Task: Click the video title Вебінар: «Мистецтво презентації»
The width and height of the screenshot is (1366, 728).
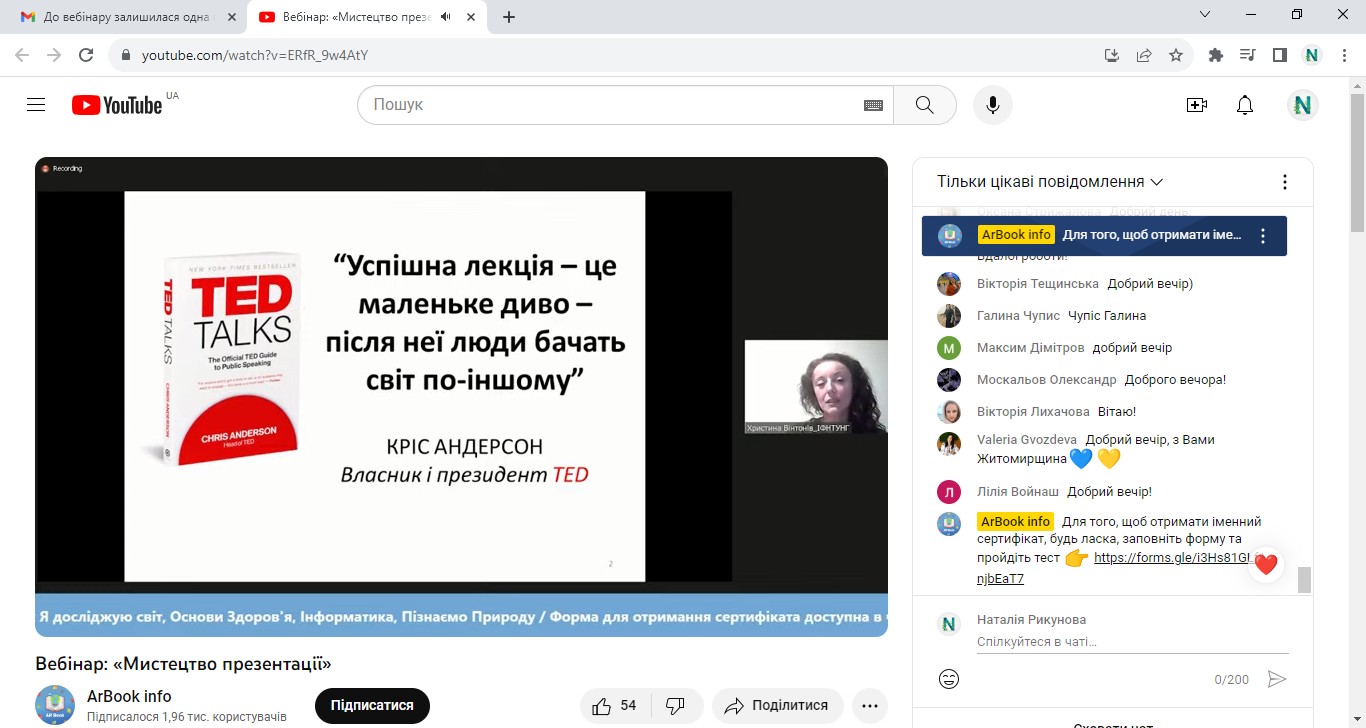Action: (183, 664)
